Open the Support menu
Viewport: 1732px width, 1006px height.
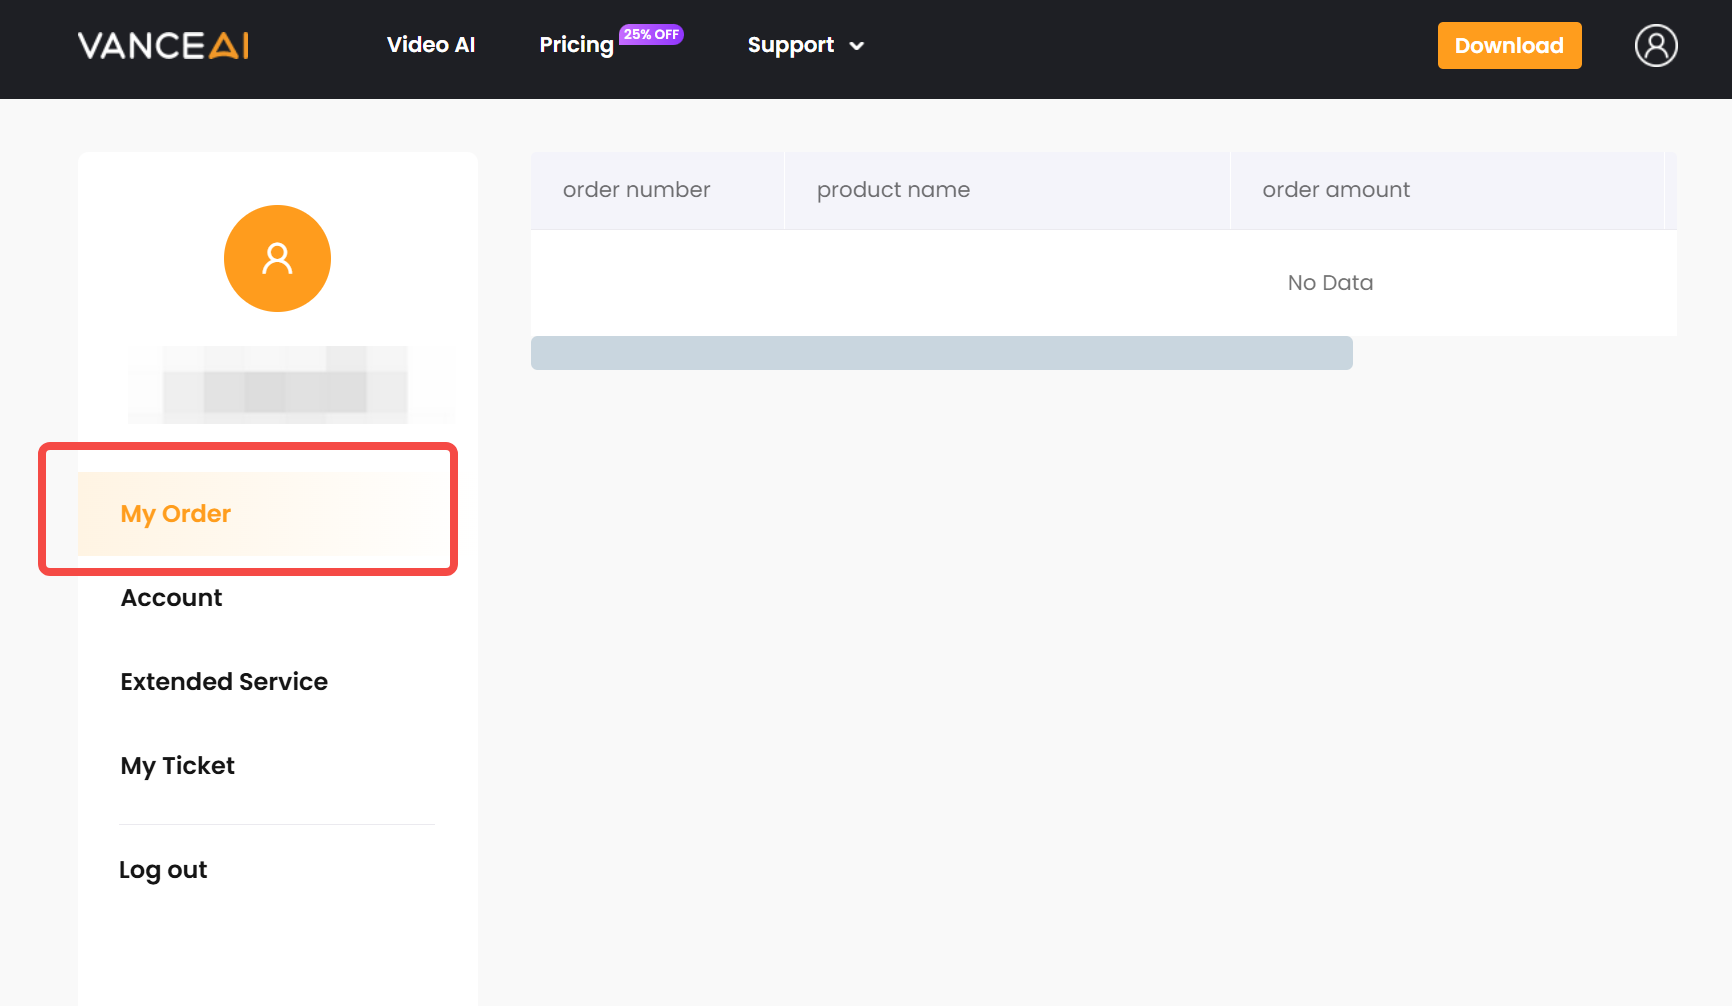tap(790, 45)
